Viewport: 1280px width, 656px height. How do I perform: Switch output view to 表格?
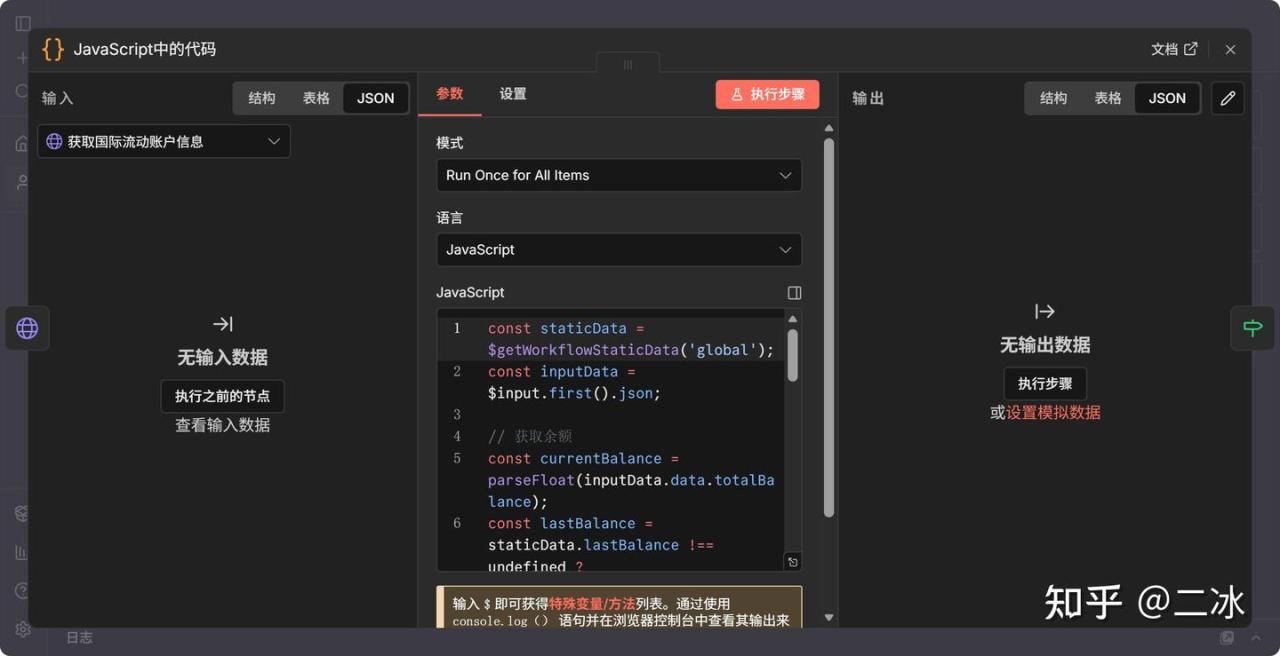click(1107, 98)
